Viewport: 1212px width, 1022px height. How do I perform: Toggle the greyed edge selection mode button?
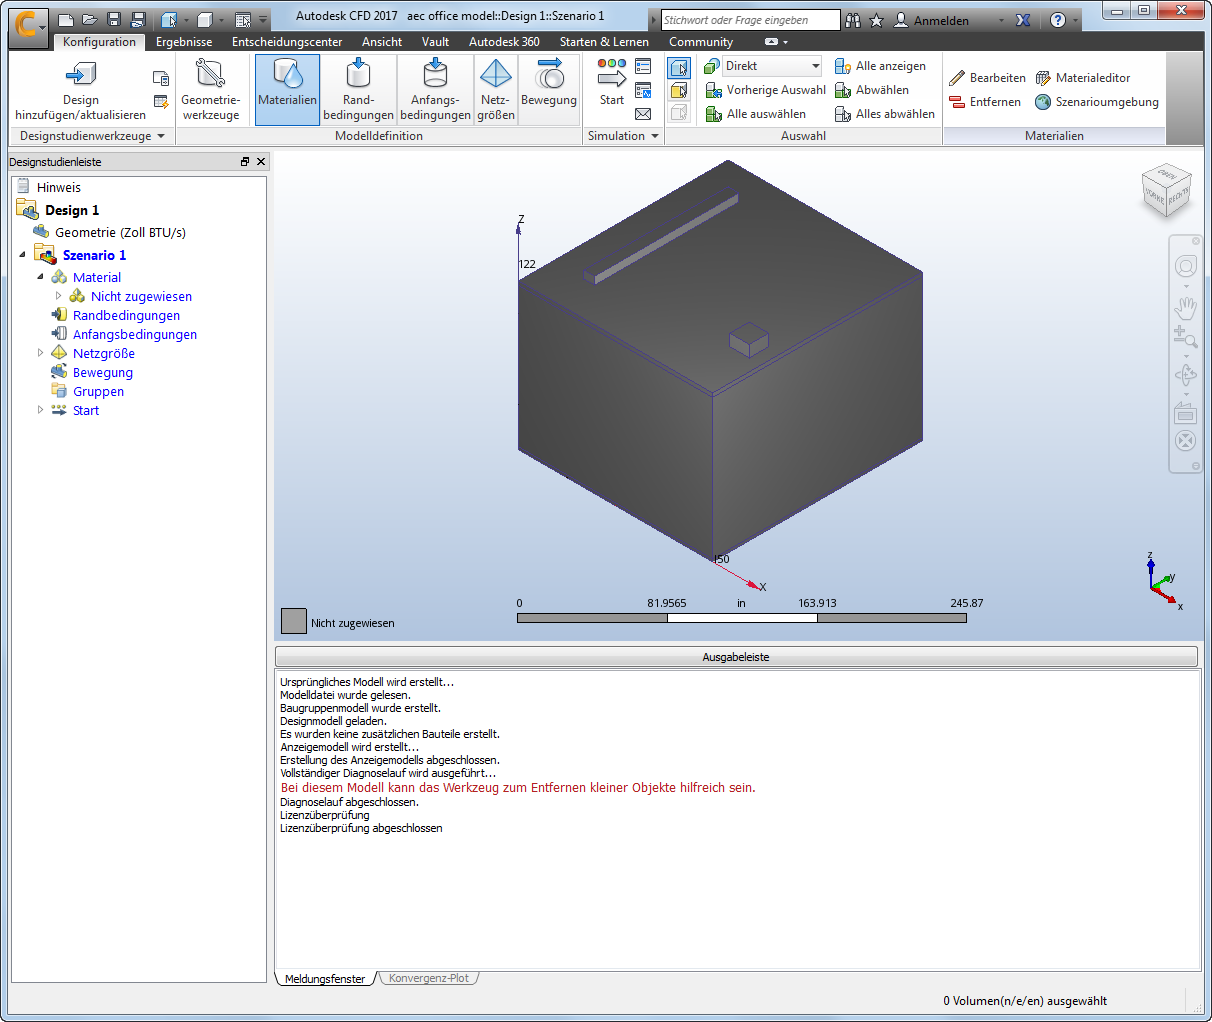click(679, 112)
